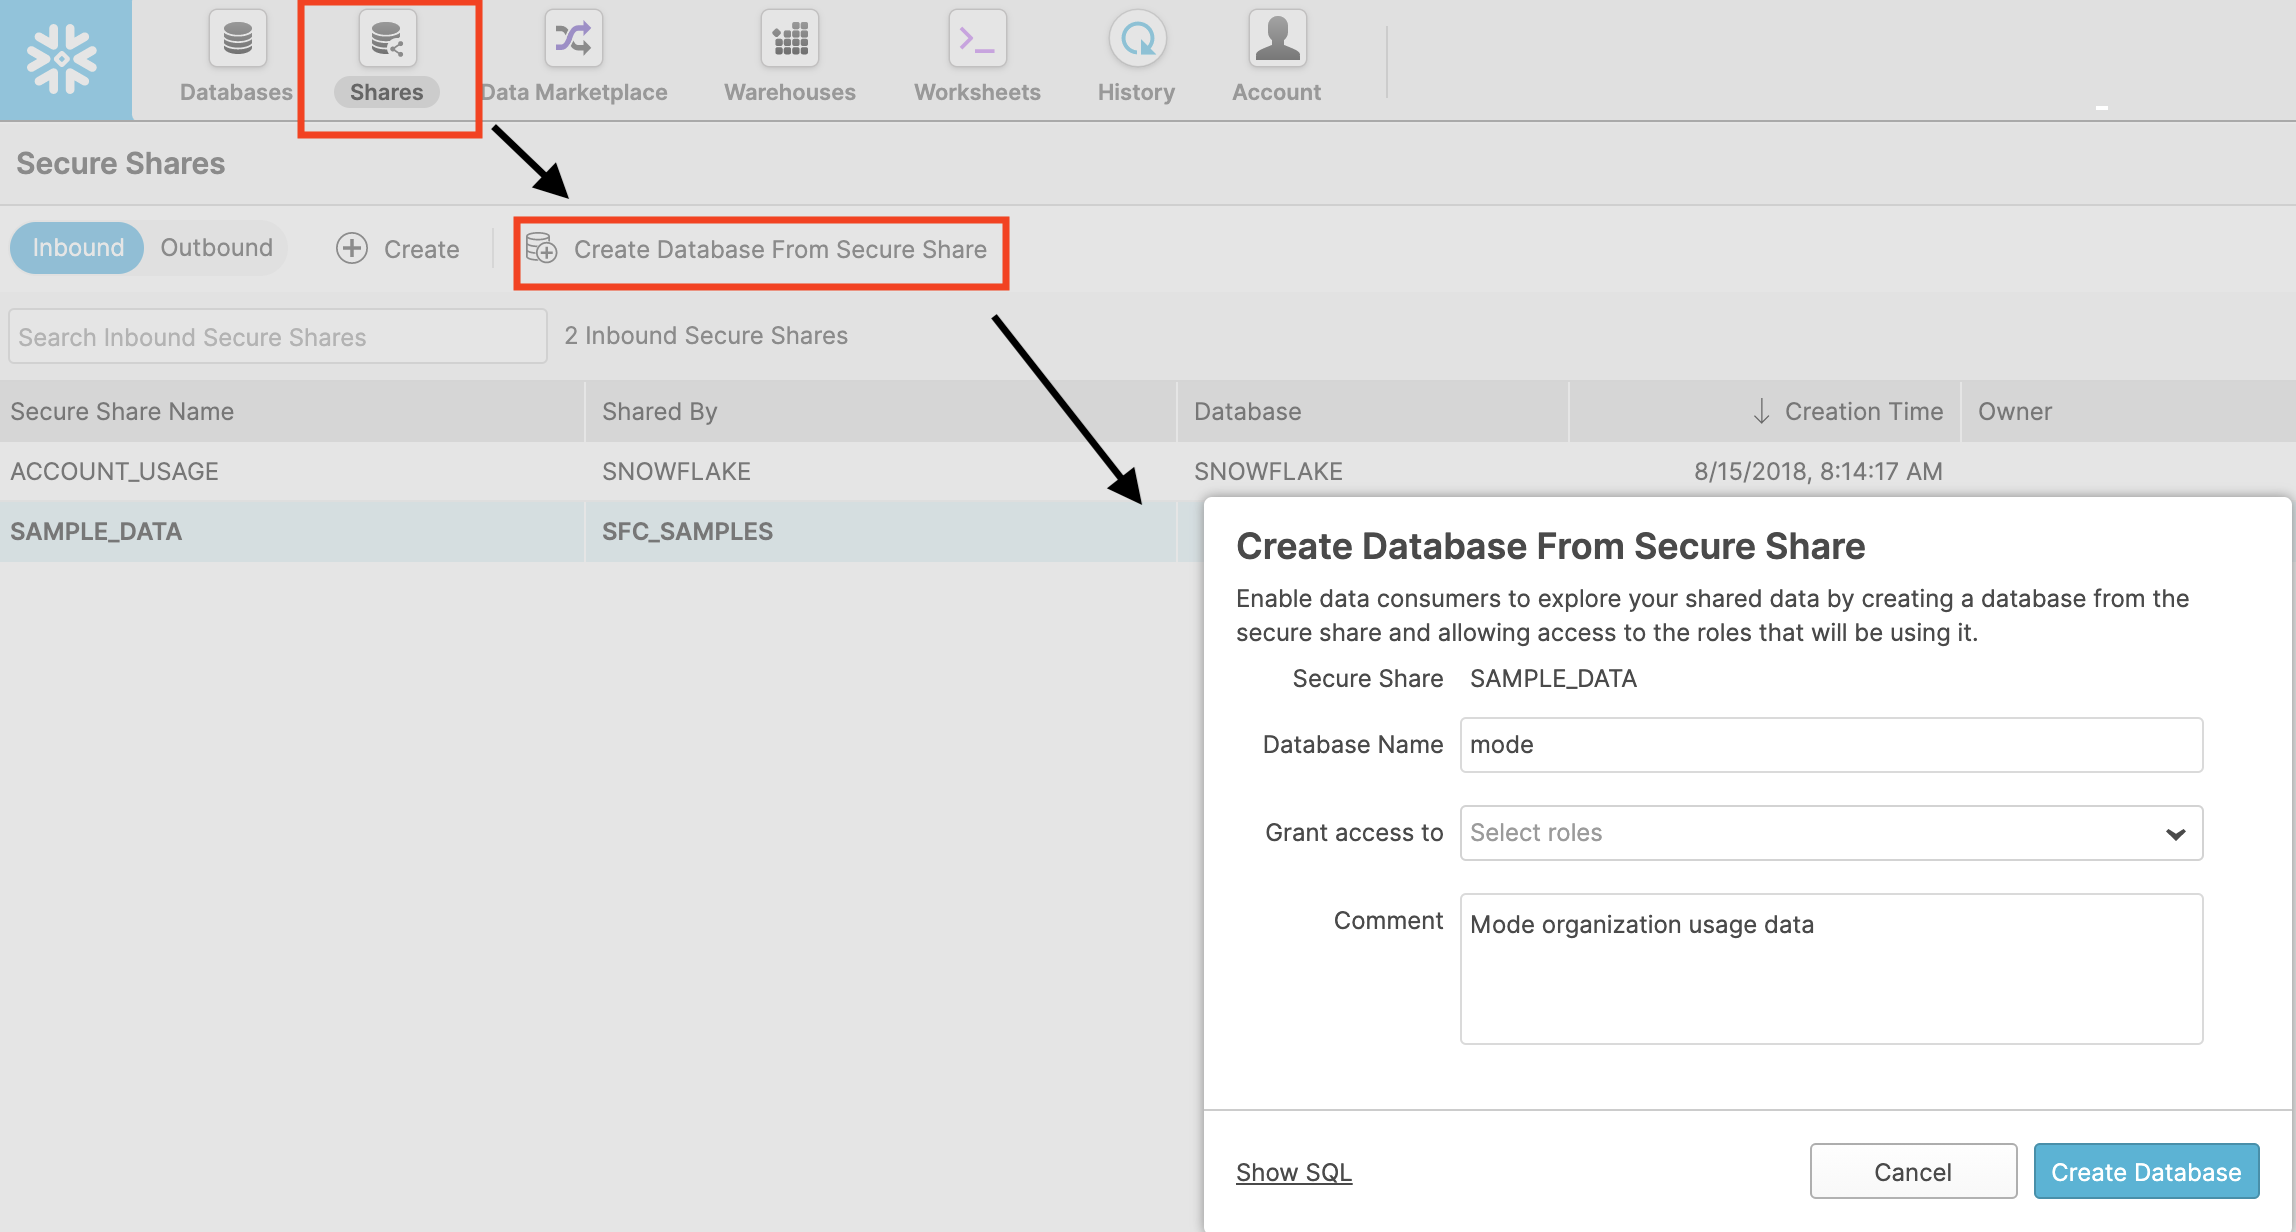Click the SAMPLE_DATA value in the dialog
This screenshot has height=1232, width=2296.
tap(1553, 678)
